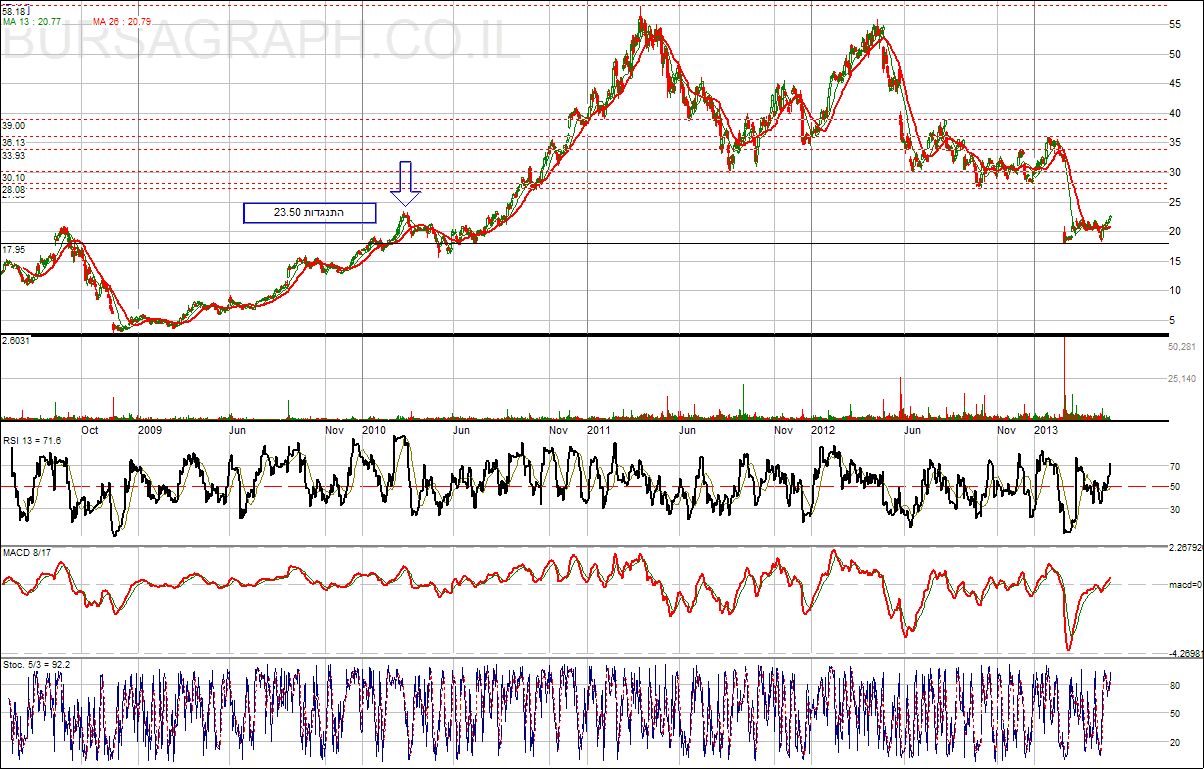Click the 17.95 horizontal support line label
The height and width of the screenshot is (769, 1204).
(x=14, y=249)
